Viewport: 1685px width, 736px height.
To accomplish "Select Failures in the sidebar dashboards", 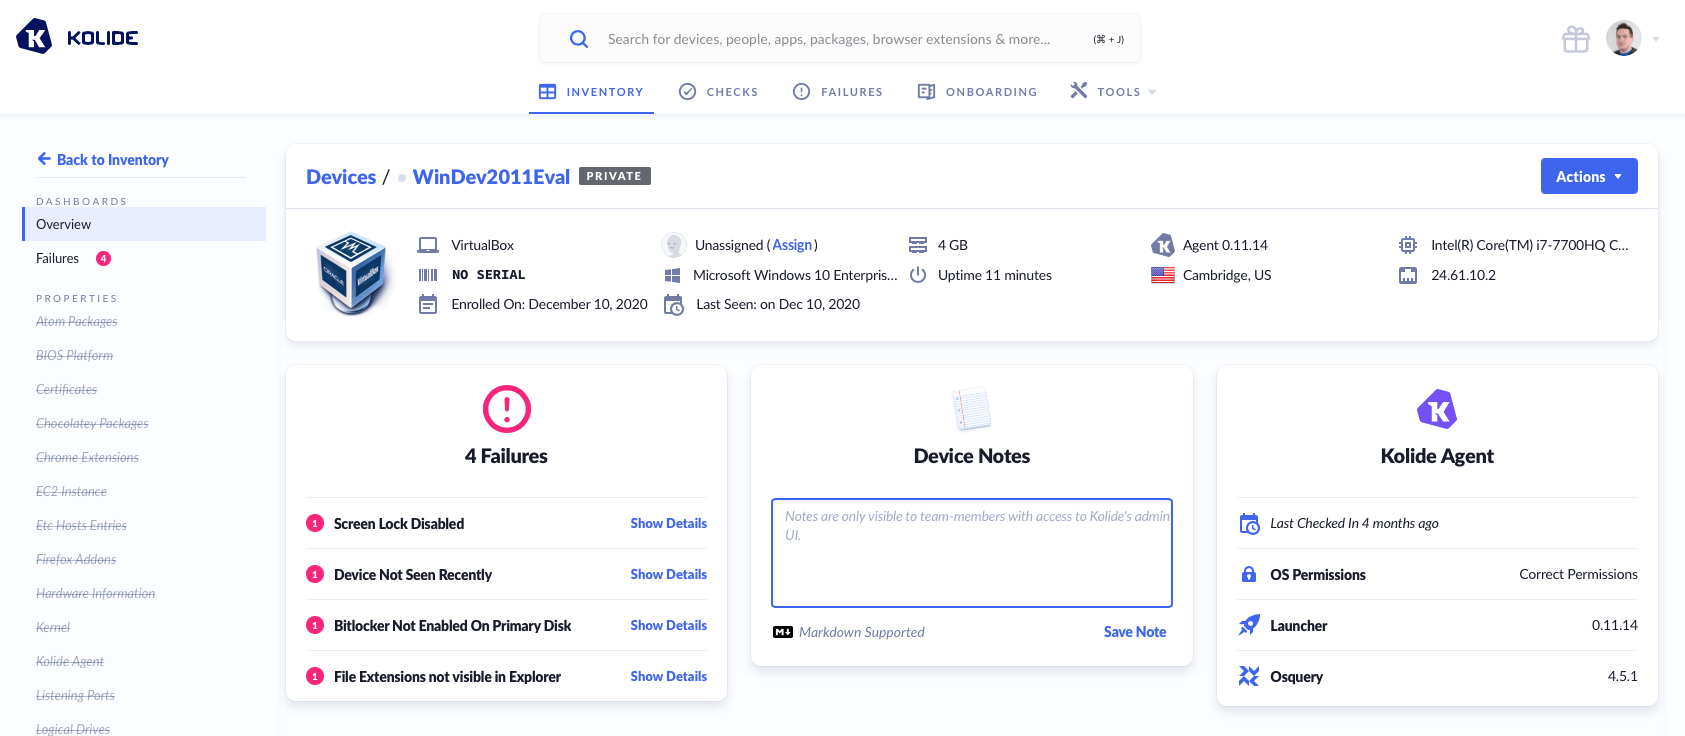I will pyautogui.click(x=58, y=258).
